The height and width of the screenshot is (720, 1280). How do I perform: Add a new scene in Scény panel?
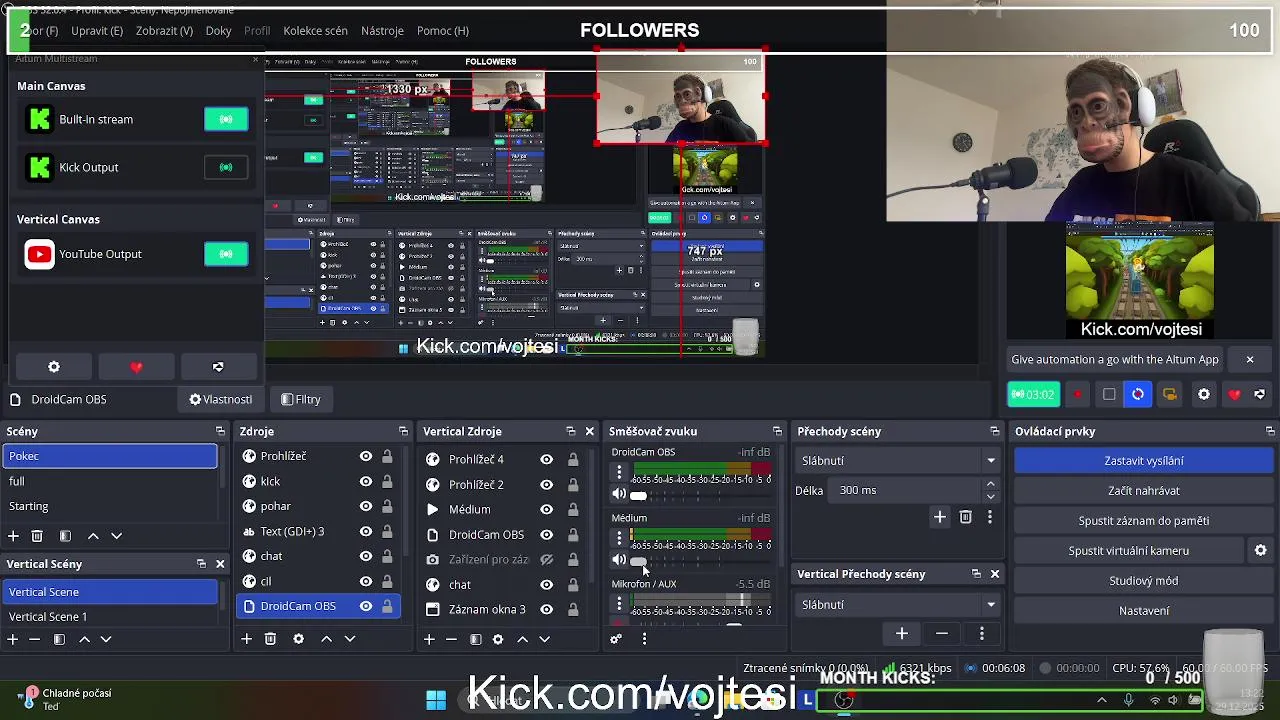13,536
